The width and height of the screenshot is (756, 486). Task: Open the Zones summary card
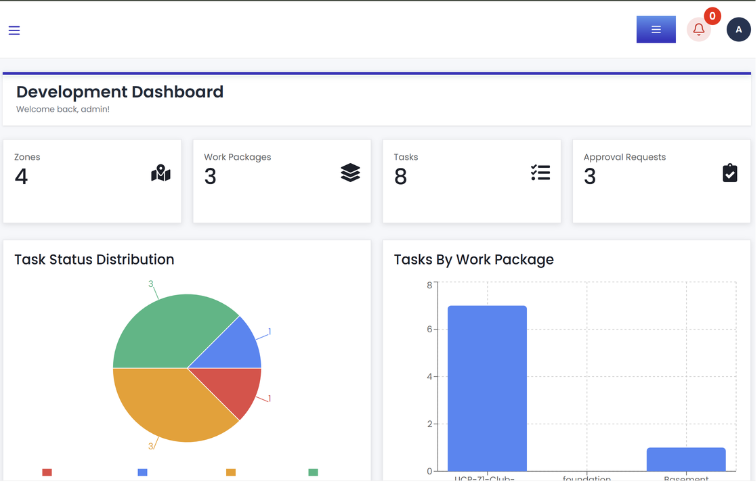point(92,181)
